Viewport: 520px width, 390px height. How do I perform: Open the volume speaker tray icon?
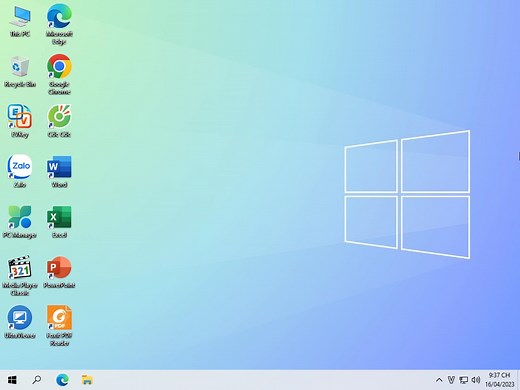pyautogui.click(x=476, y=380)
